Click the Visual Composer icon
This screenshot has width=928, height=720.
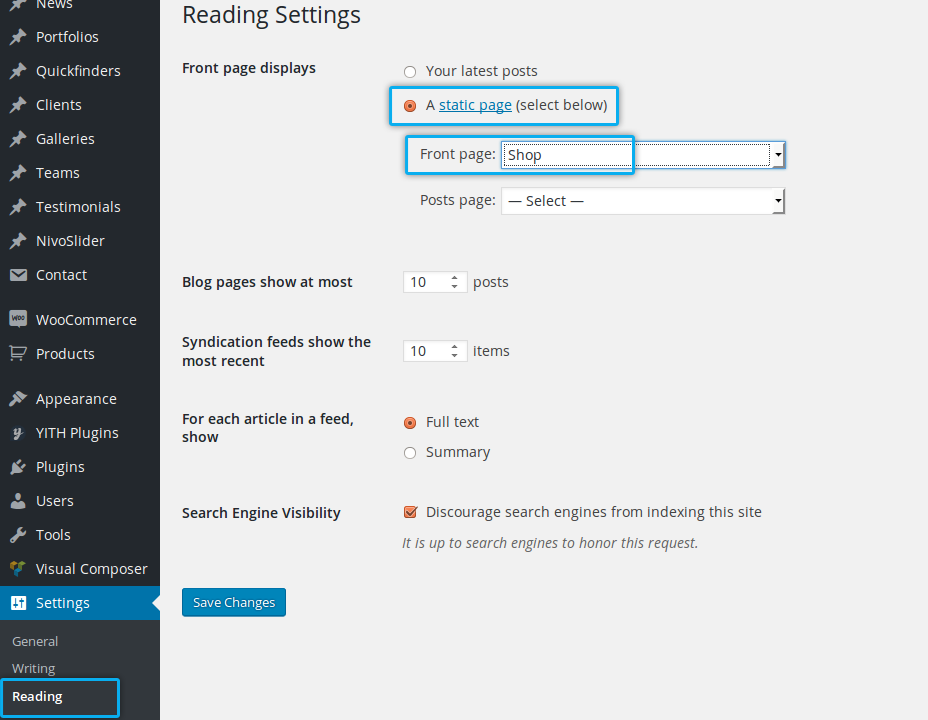(x=18, y=568)
